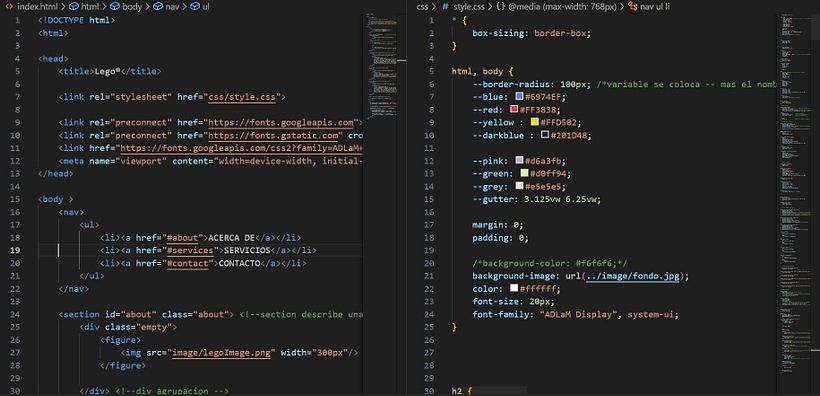Image resolution: width=820 pixels, height=396 pixels.
Task: Select the style.css breadcrumb item
Action: click(469, 7)
